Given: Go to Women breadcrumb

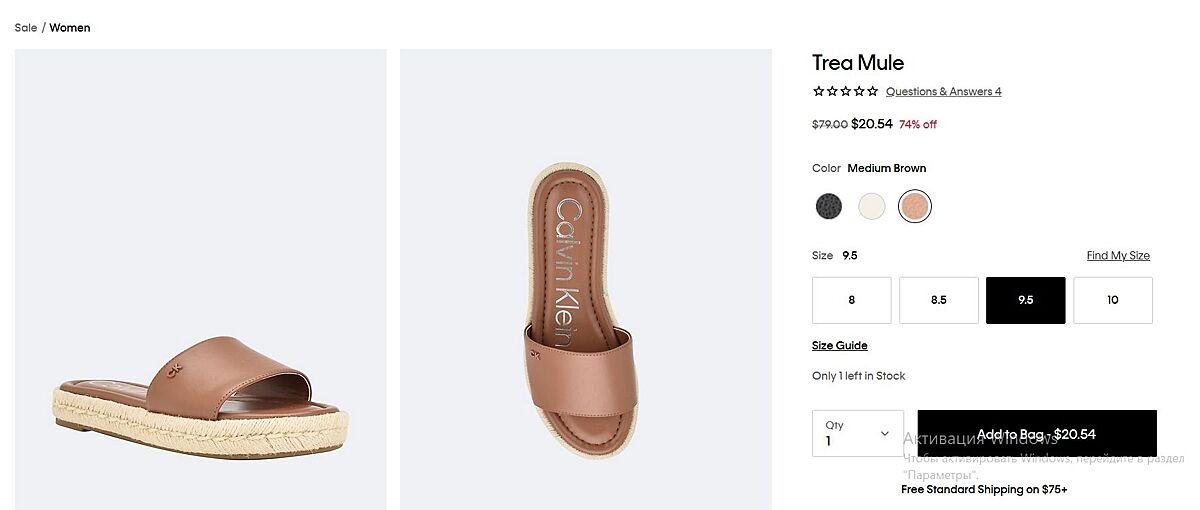Looking at the screenshot, I should point(70,28).
